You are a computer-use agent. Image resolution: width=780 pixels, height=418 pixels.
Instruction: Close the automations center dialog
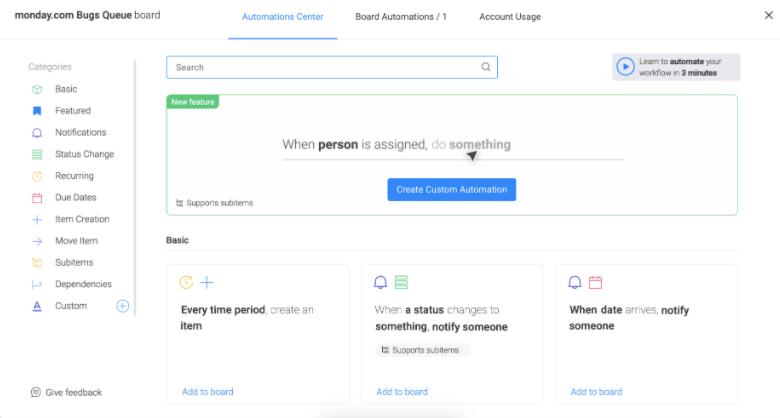click(x=769, y=15)
